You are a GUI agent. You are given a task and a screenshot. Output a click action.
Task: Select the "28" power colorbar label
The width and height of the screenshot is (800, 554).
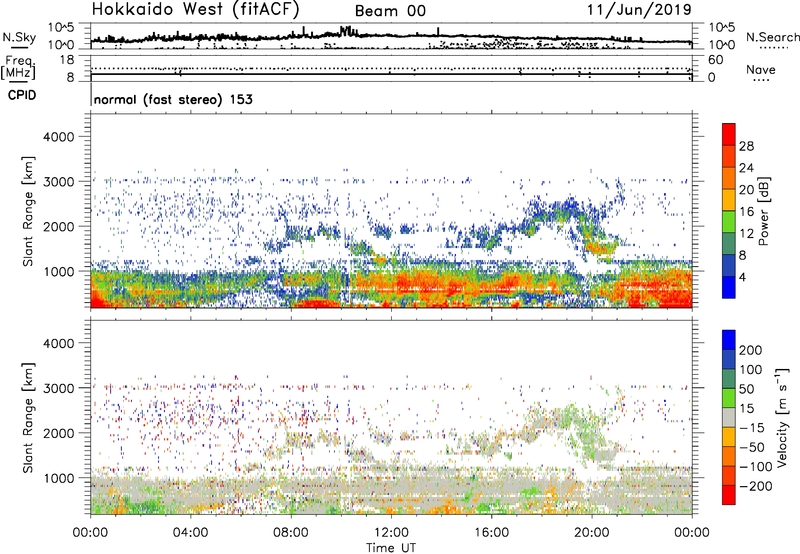point(746,146)
